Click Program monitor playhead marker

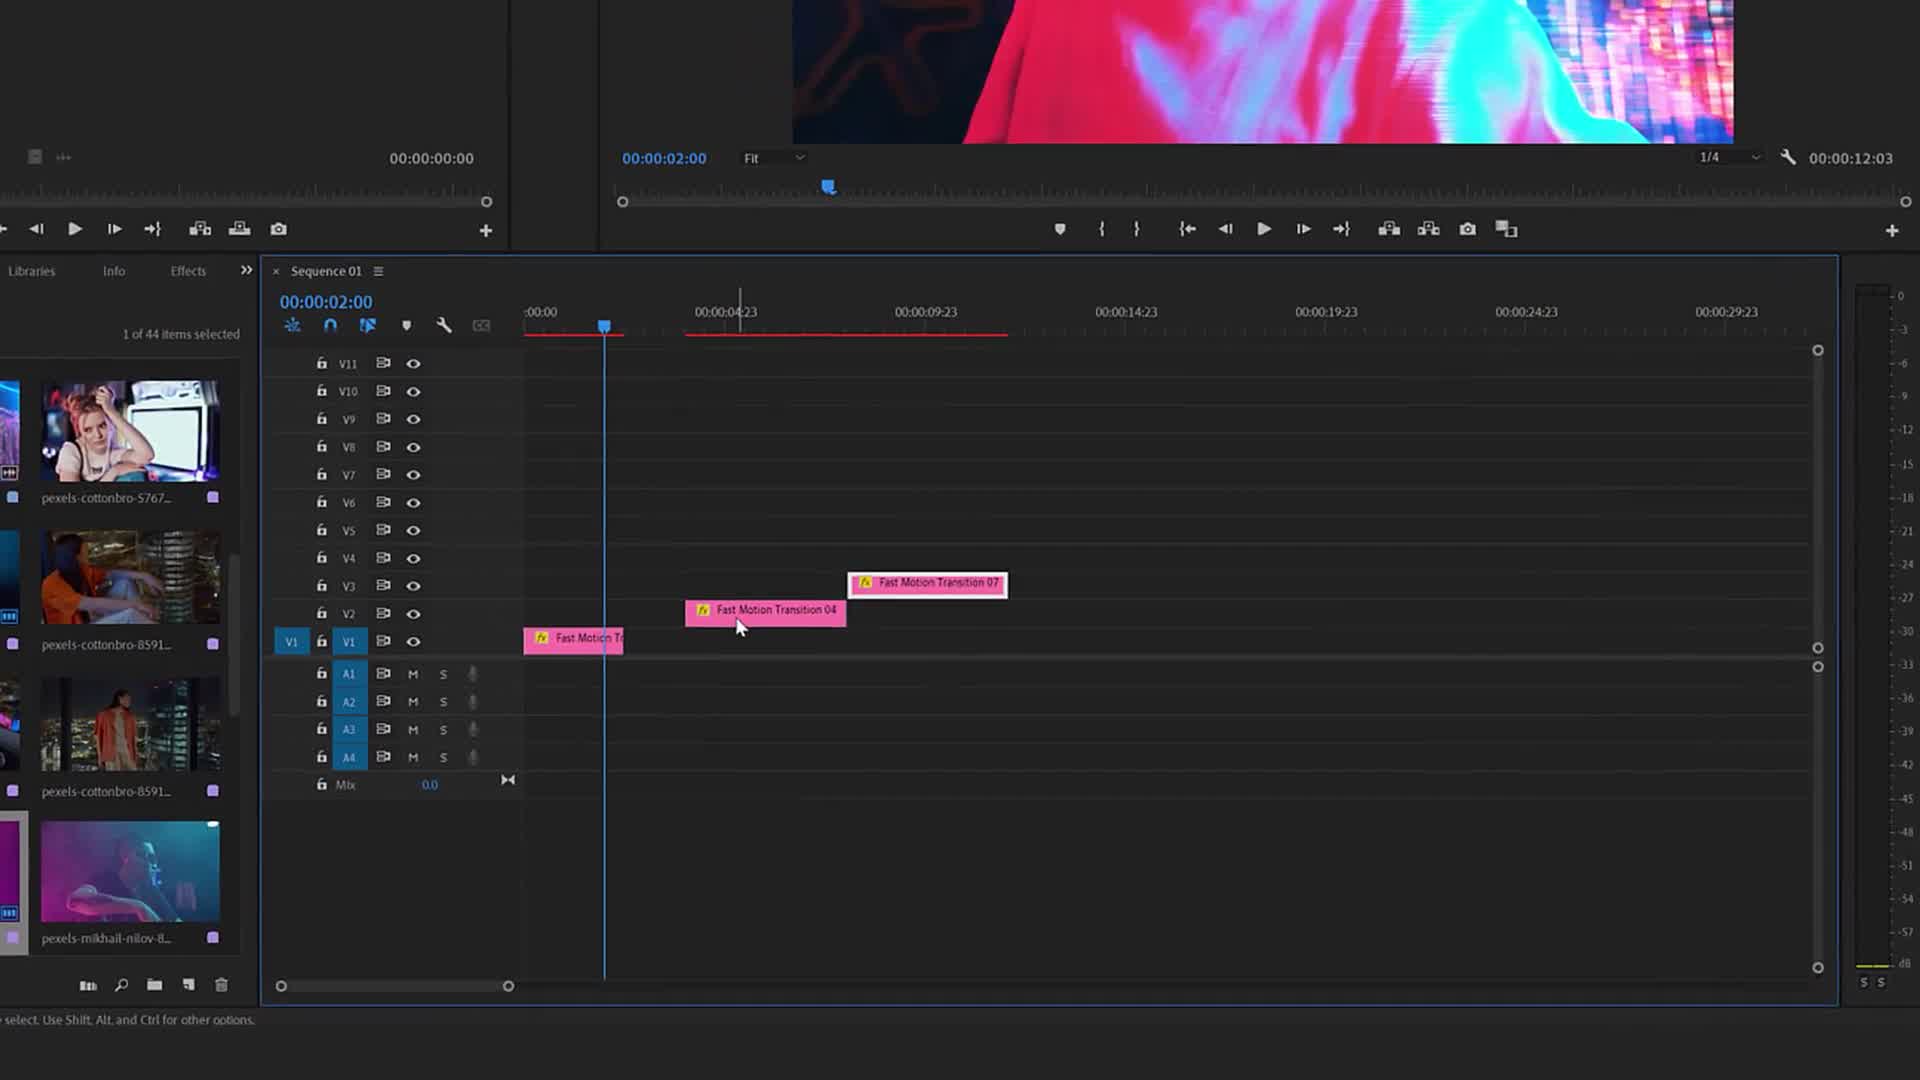(x=828, y=187)
